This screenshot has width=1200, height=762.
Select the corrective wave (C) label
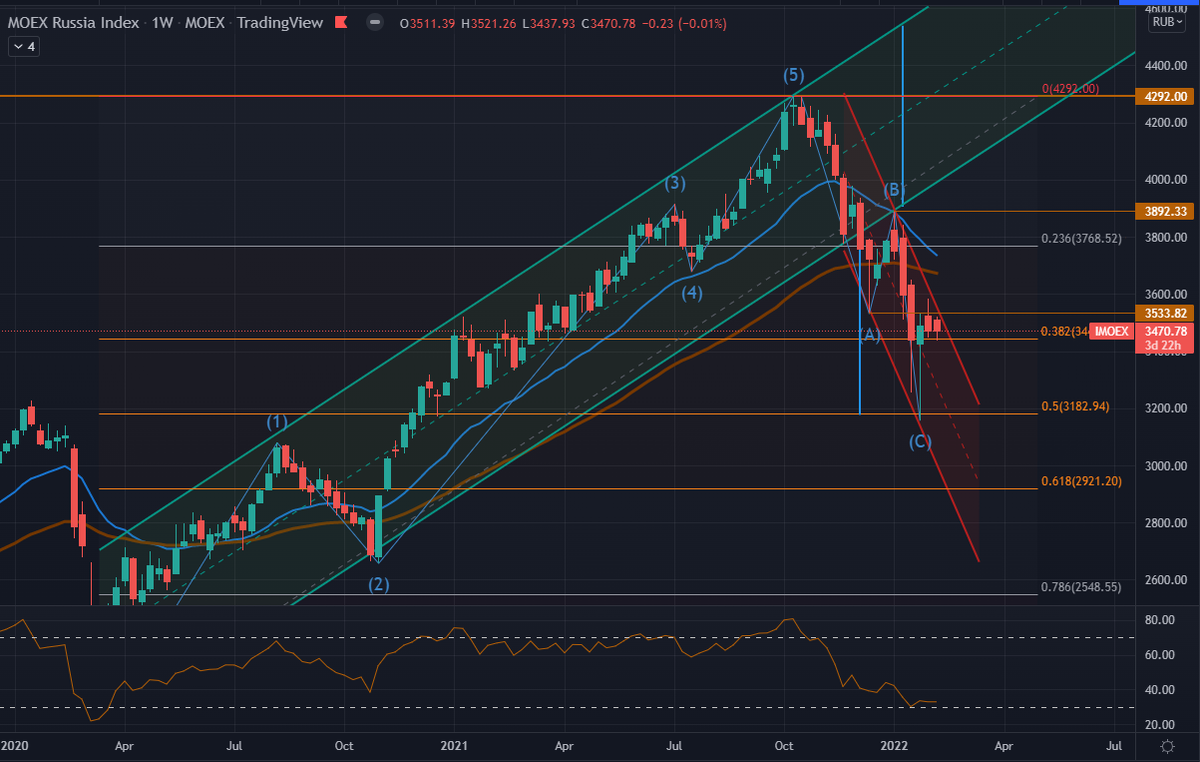click(921, 441)
